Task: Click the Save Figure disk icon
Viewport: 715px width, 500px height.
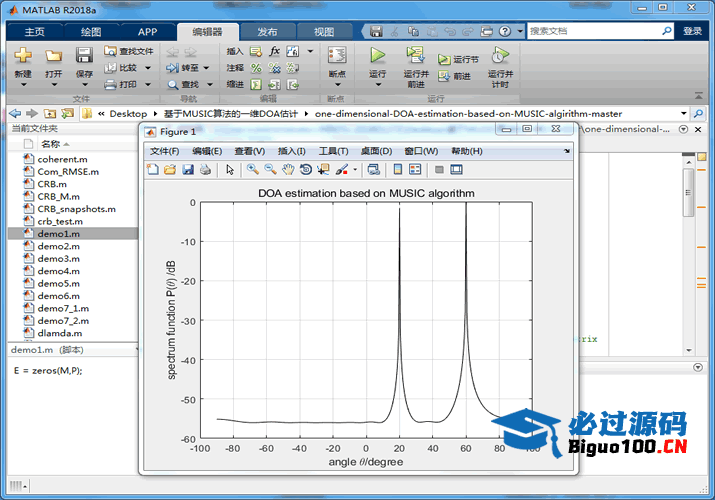Action: click(x=187, y=169)
